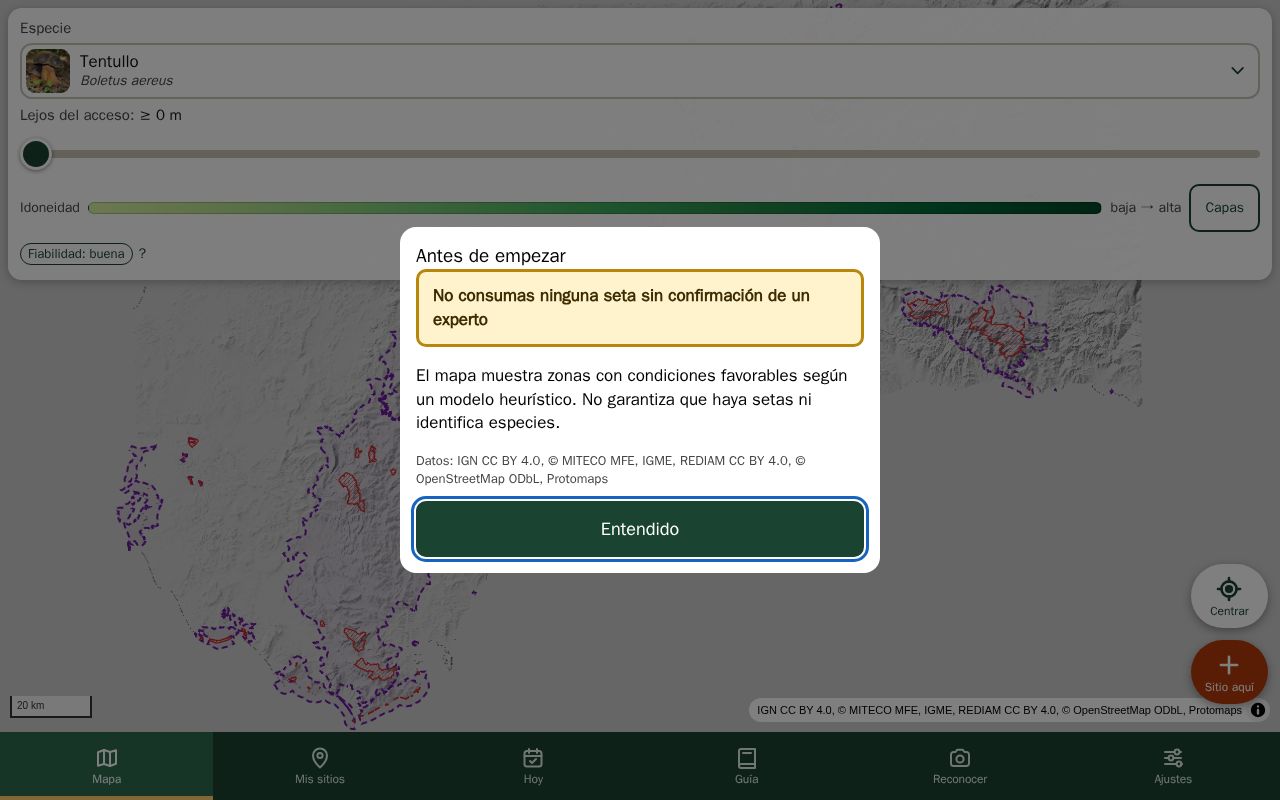Viewport: 1280px width, 800px height.
Task: Click the Fiabilidad: buena badge
Action: pos(77,254)
